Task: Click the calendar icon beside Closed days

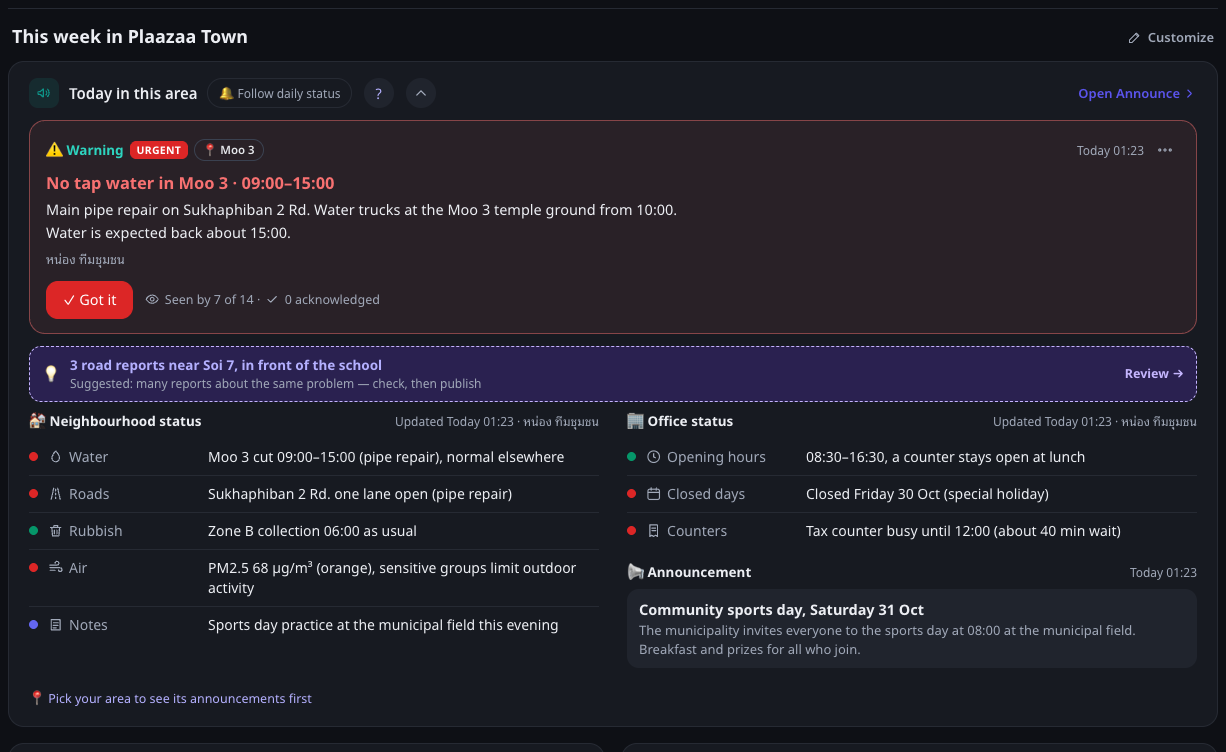Action: (x=654, y=494)
